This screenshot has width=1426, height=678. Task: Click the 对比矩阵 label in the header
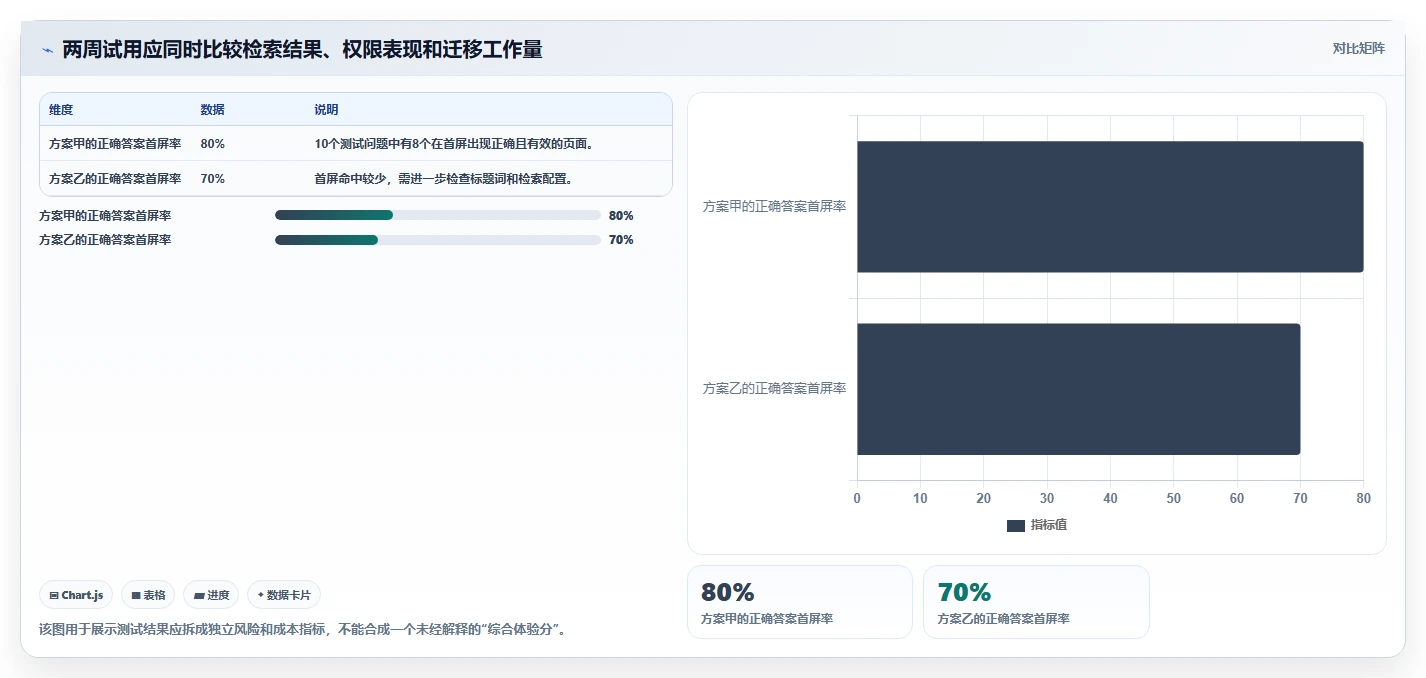click(x=1359, y=48)
